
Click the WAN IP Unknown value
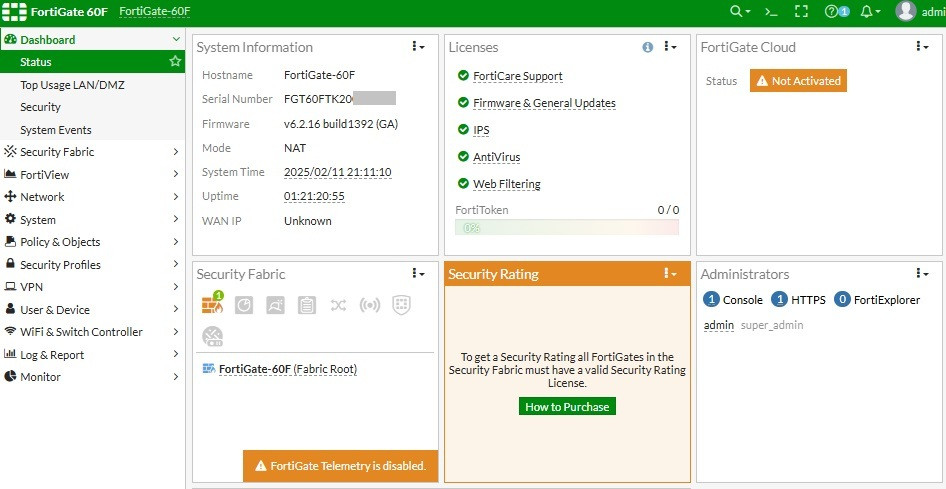pyautogui.click(x=308, y=221)
